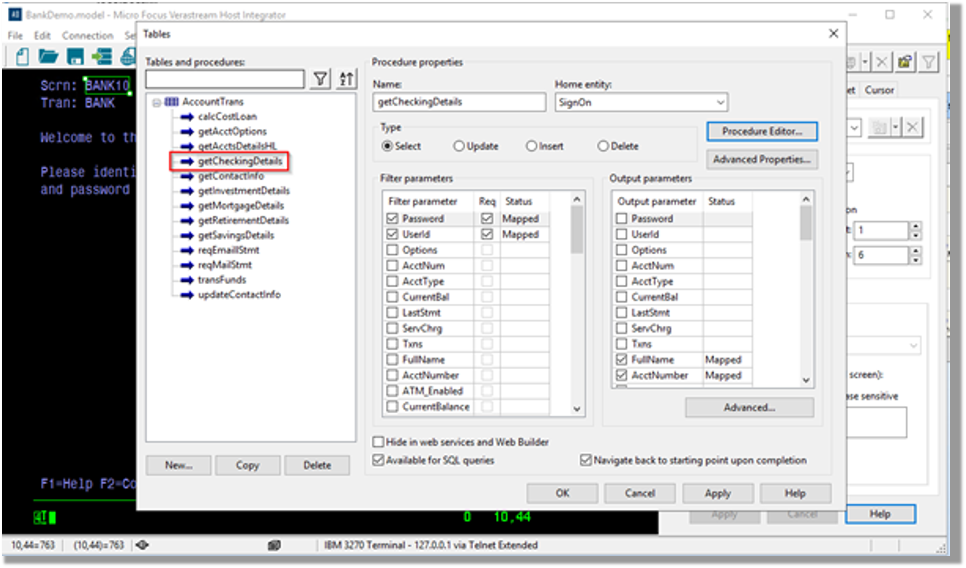Click New table or procedure button
The image size is (966, 568).
[179, 465]
